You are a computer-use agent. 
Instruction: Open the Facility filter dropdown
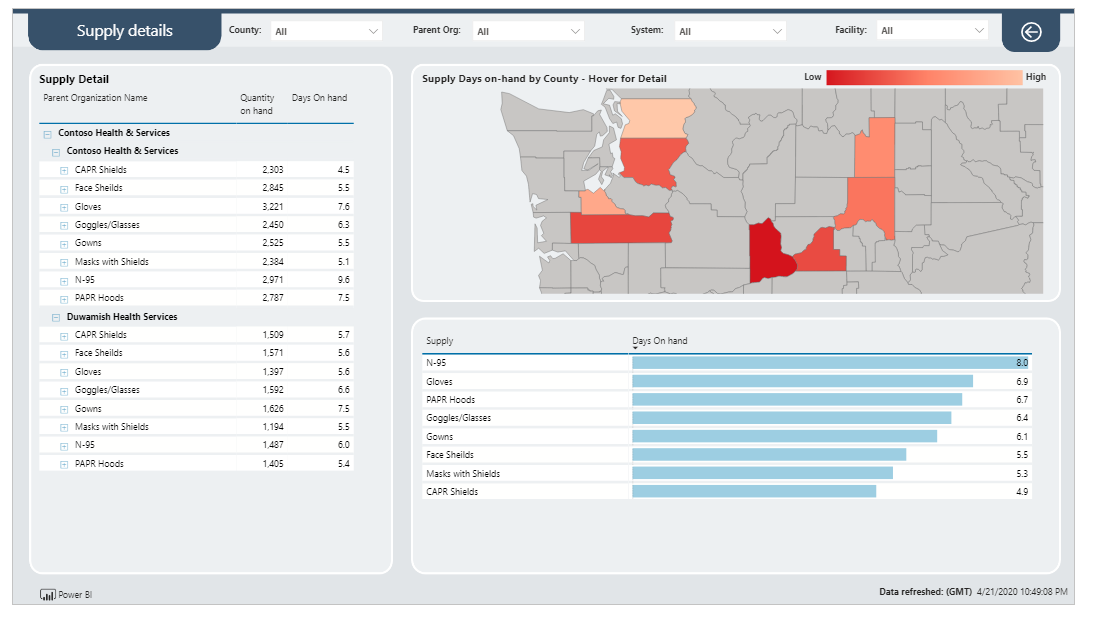932,31
